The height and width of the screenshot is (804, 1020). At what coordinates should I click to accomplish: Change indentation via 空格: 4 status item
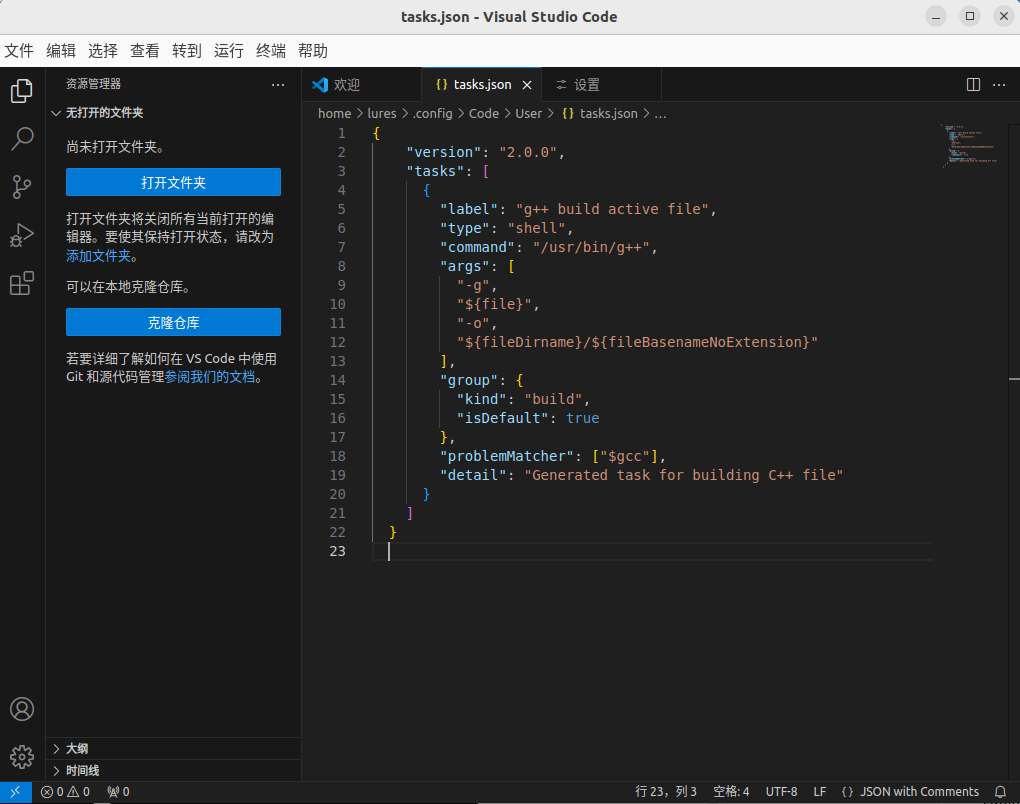(731, 792)
